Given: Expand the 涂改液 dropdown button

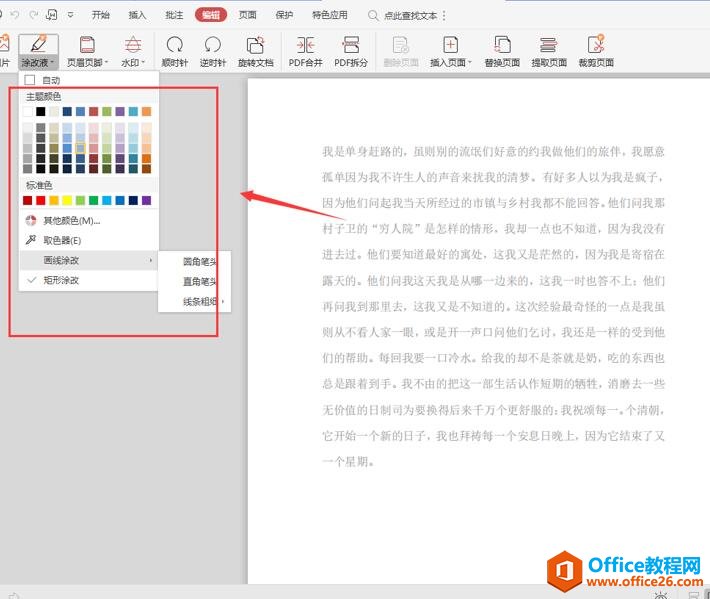Looking at the screenshot, I should [39, 62].
